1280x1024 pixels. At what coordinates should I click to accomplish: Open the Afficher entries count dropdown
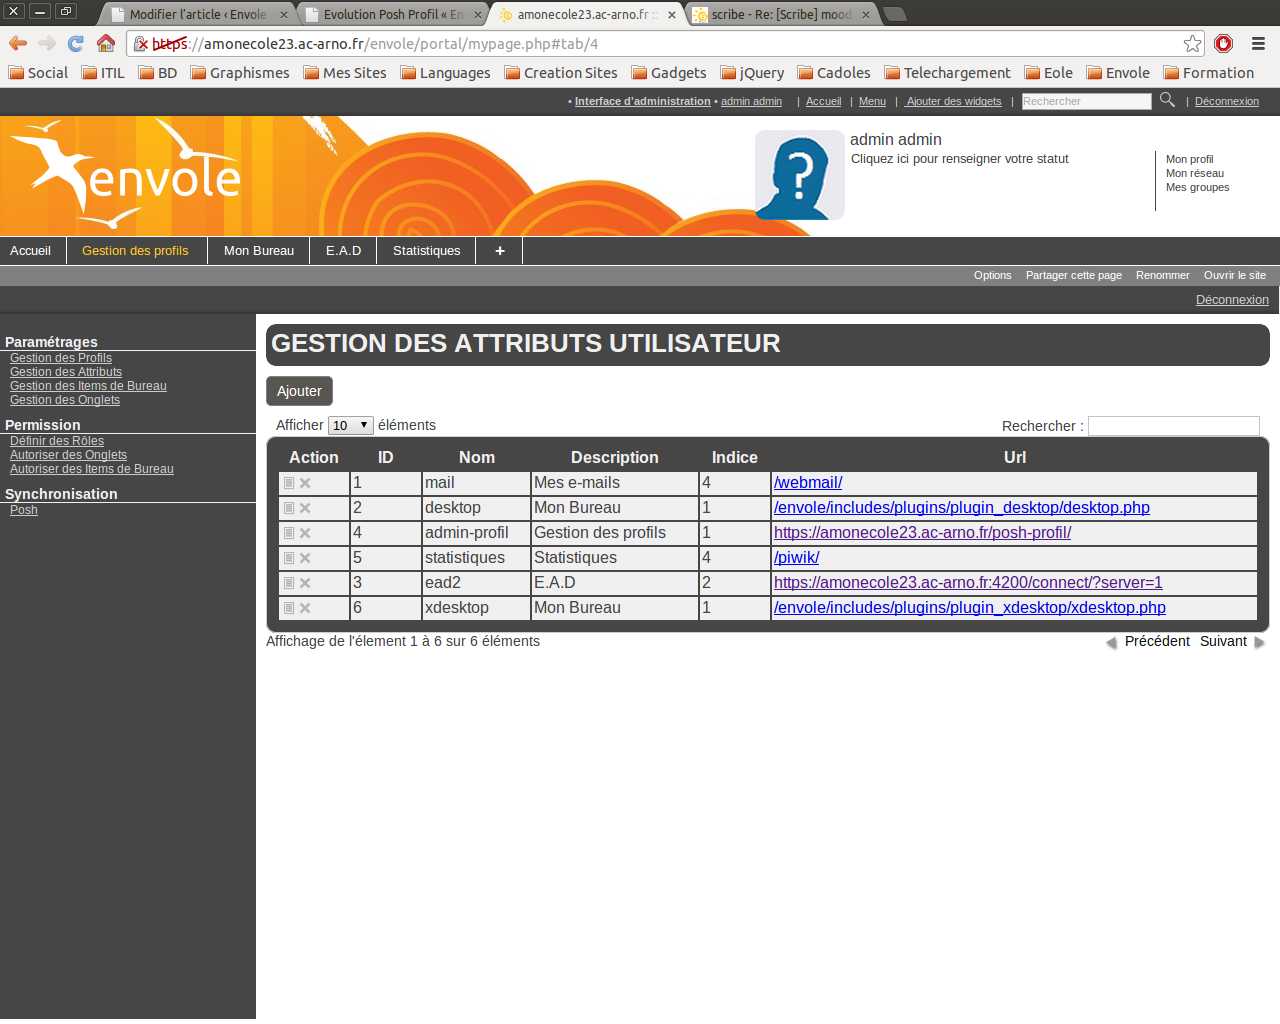tap(350, 425)
